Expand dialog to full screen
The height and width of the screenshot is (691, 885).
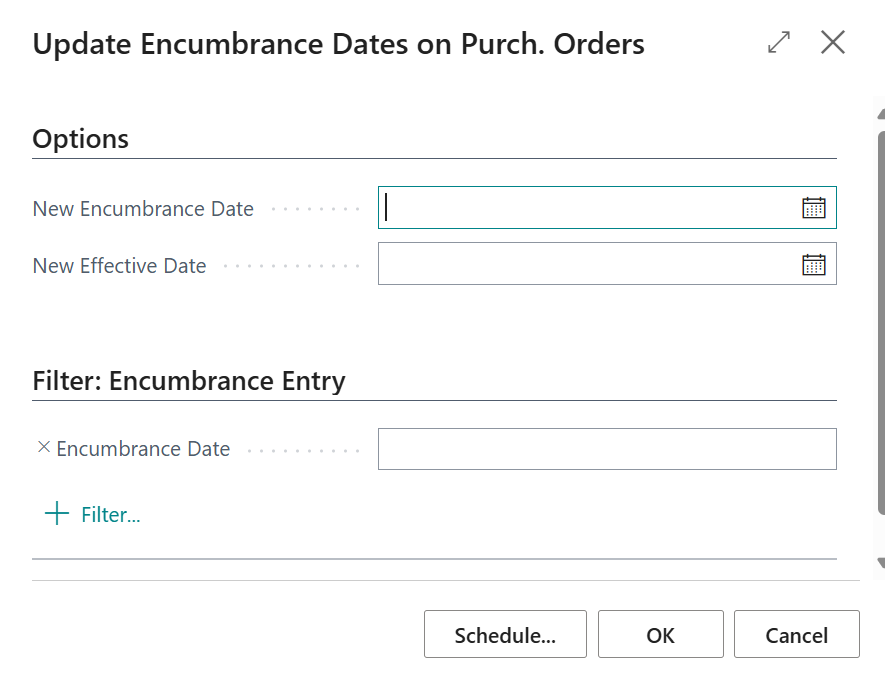(x=779, y=42)
